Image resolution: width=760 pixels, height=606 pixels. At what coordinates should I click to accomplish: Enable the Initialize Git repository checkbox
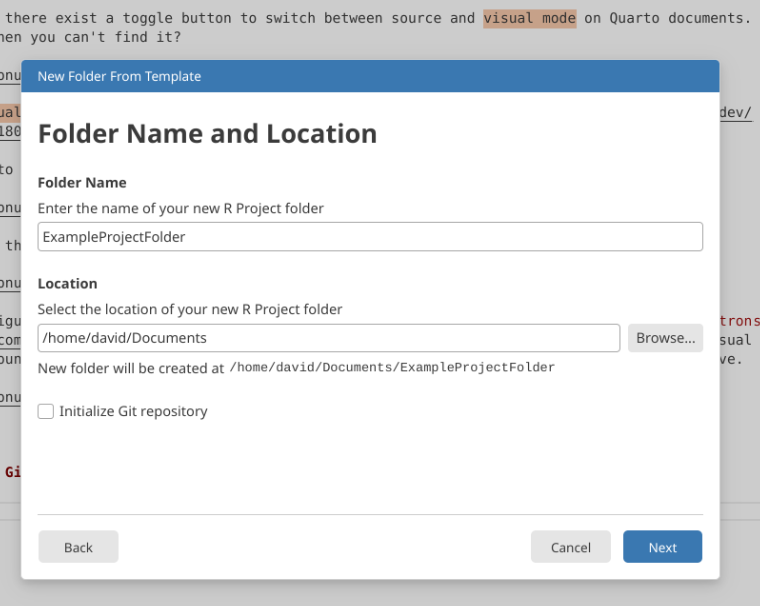pos(46,411)
